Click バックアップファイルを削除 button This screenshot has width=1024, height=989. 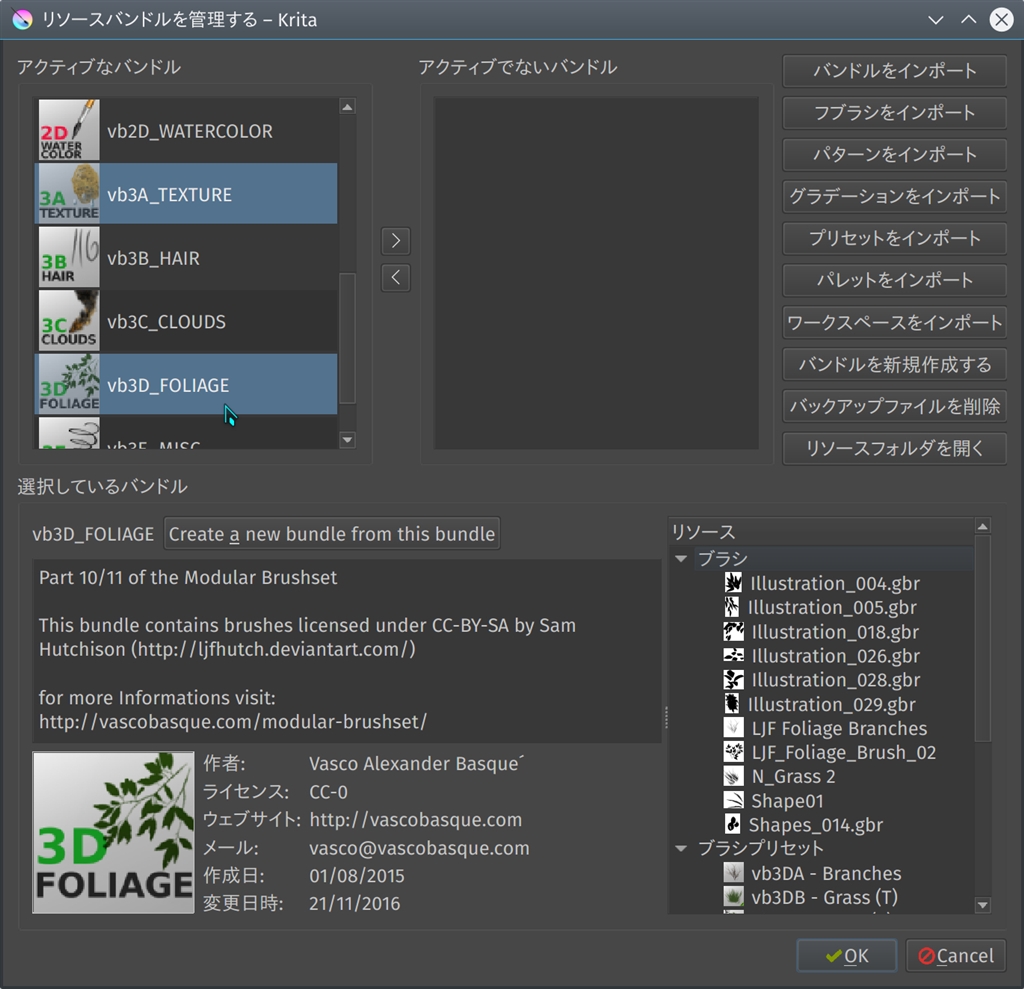click(x=894, y=406)
